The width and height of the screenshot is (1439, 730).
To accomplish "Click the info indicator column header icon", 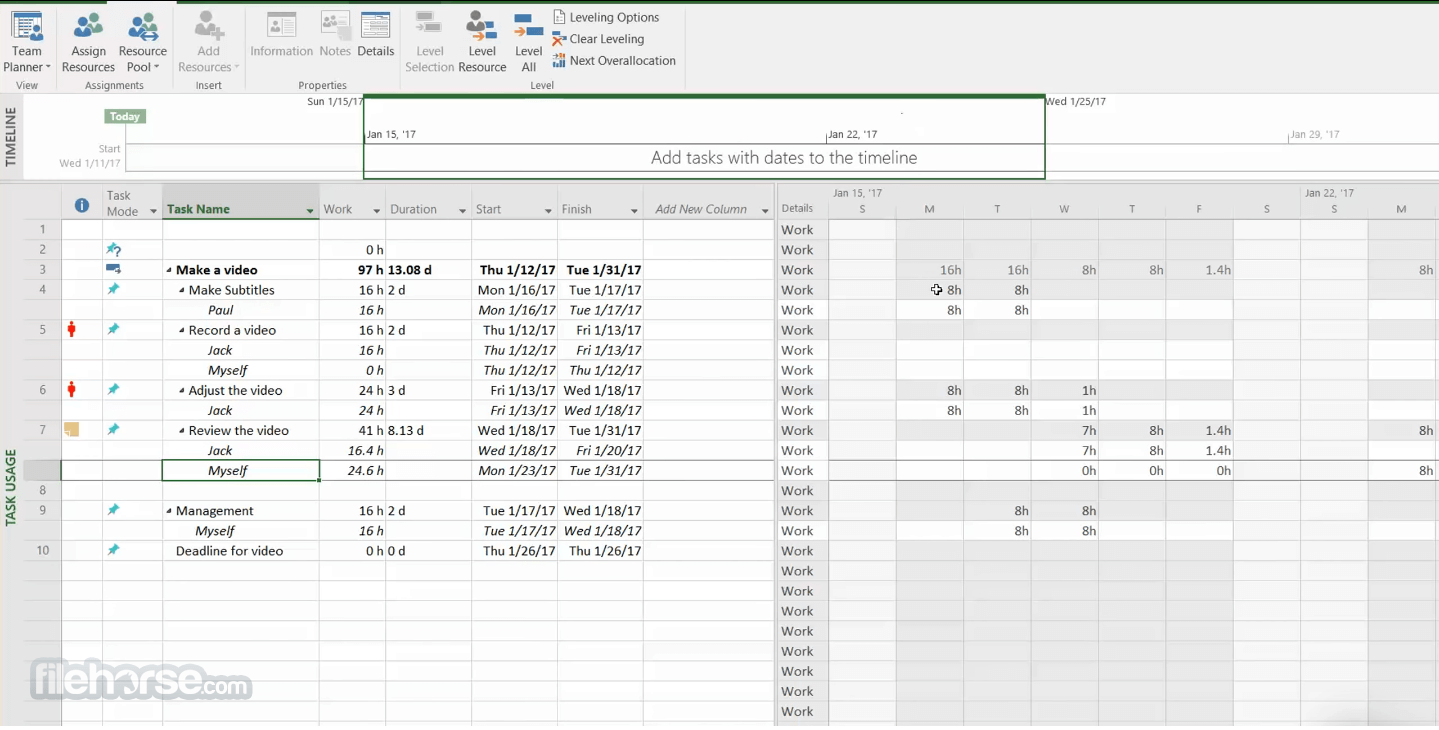I will pyautogui.click(x=82, y=205).
